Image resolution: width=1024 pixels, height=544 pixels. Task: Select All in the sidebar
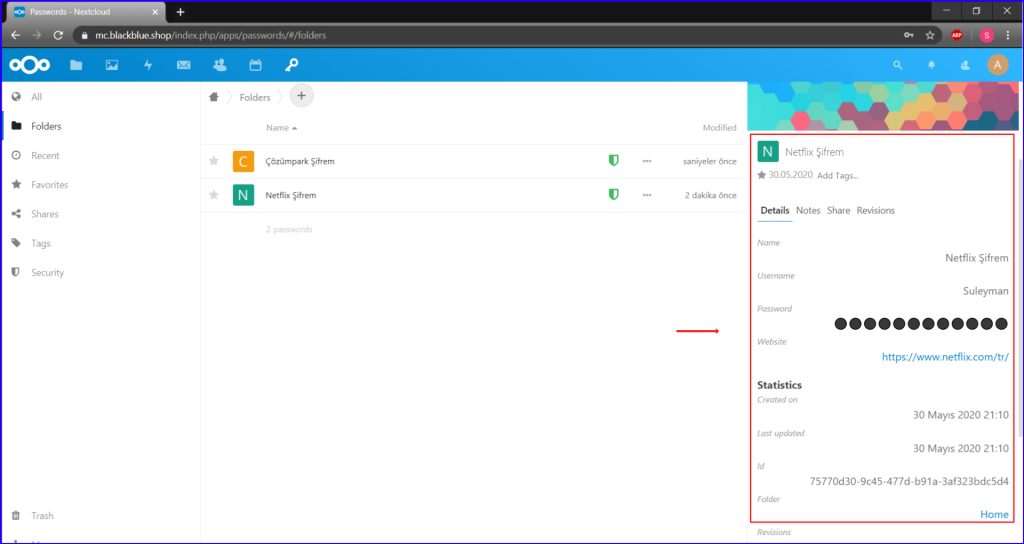click(36, 97)
